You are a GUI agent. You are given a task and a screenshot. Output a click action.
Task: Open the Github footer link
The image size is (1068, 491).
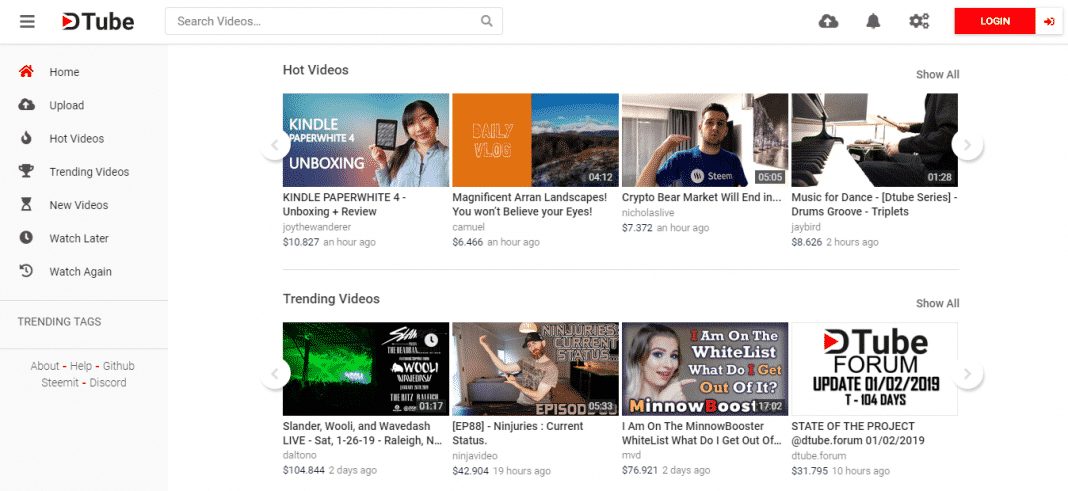click(118, 366)
